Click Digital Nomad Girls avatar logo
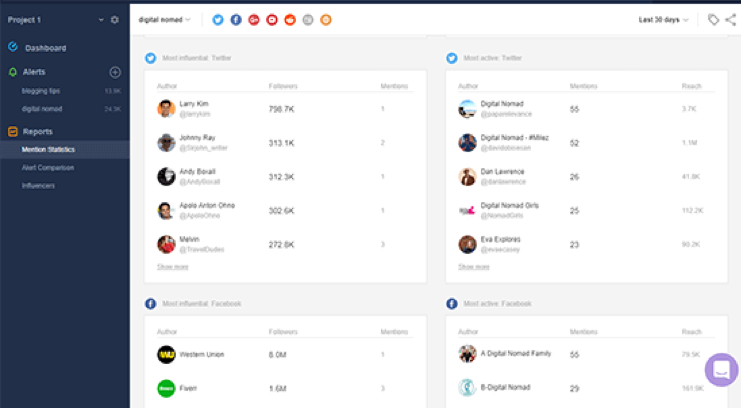 click(x=467, y=210)
